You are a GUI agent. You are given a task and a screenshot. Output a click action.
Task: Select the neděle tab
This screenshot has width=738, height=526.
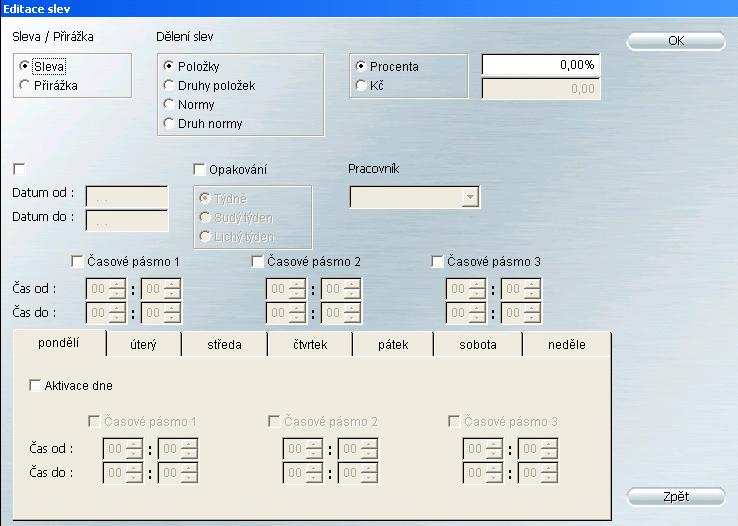click(566, 345)
